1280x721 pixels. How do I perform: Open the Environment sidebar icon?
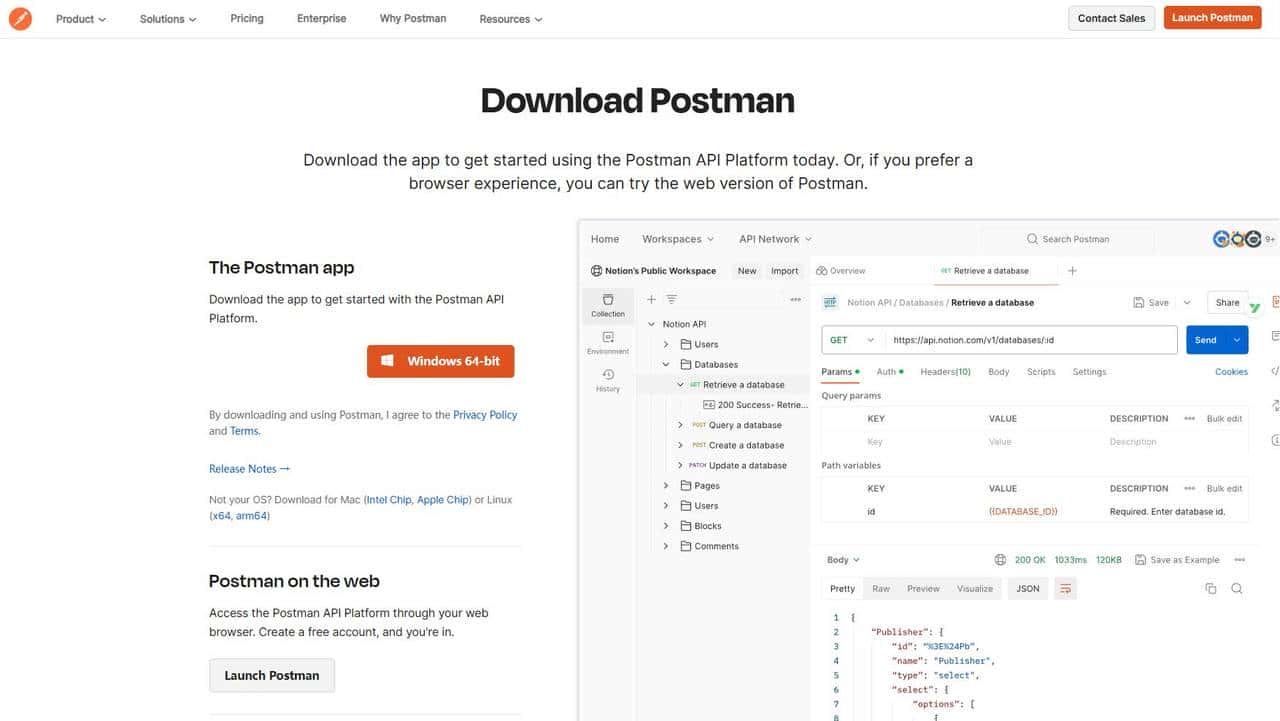608,343
